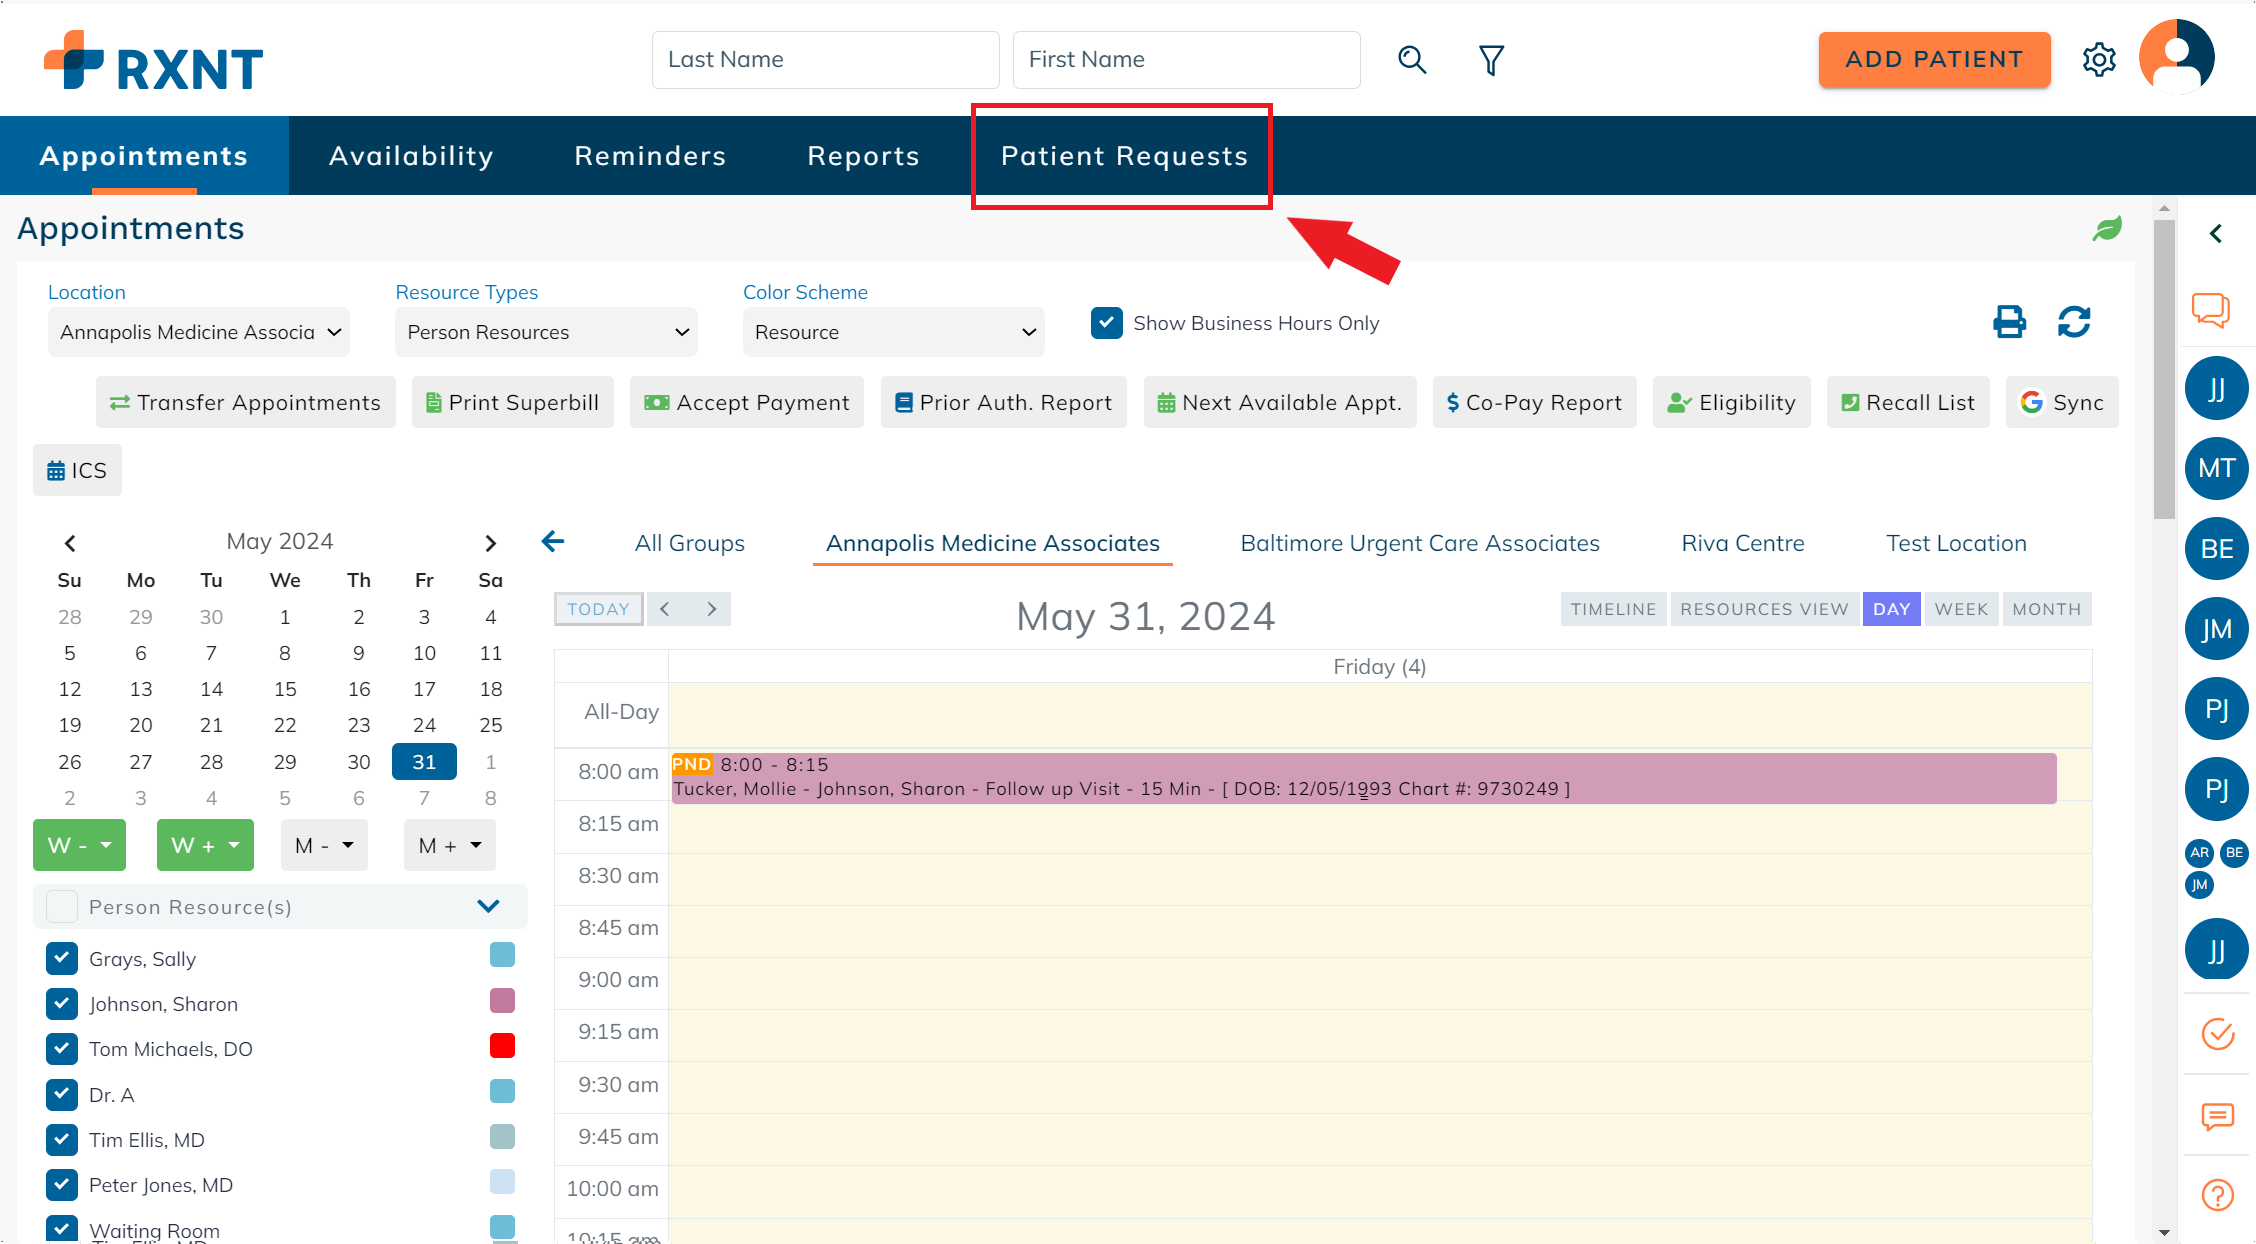Image resolution: width=2256 pixels, height=1244 pixels.
Task: Uncheck Show Business Hours Only
Action: click(x=1107, y=323)
